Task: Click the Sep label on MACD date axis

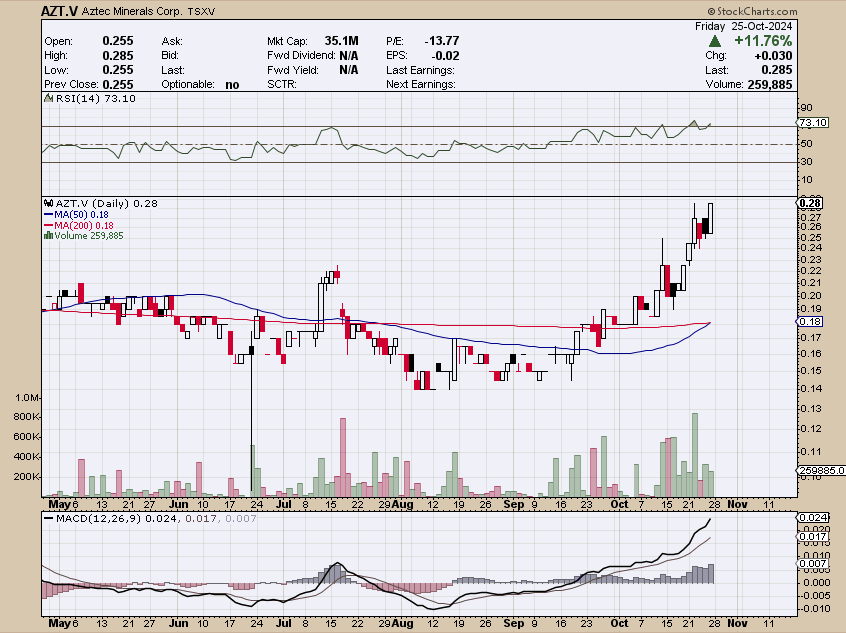Action: coord(514,623)
